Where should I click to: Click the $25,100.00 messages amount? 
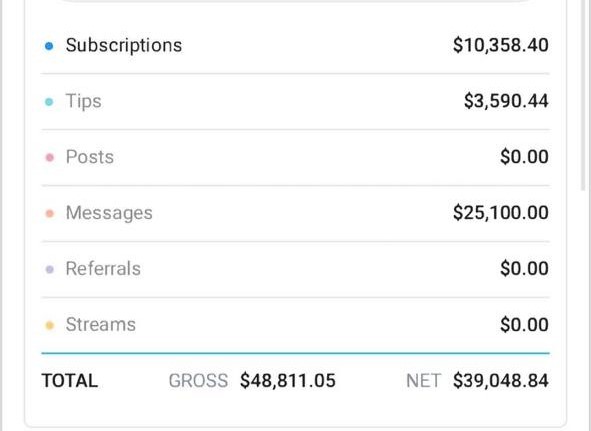click(x=501, y=213)
